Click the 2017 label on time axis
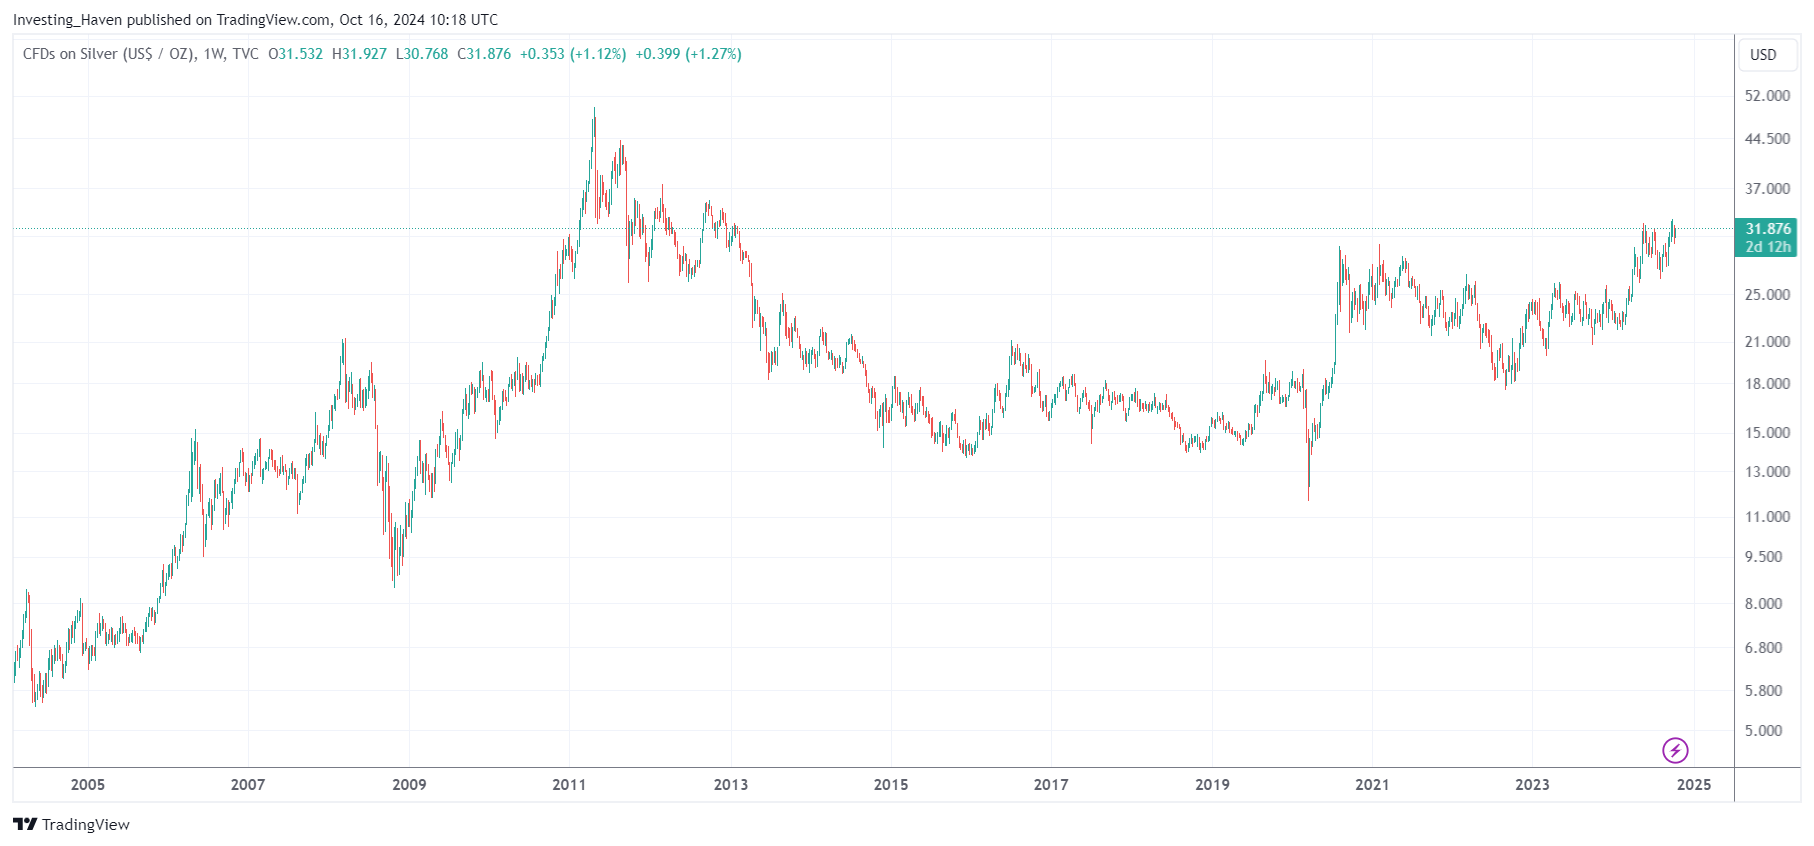Image resolution: width=1814 pixels, height=846 pixels. (1051, 785)
